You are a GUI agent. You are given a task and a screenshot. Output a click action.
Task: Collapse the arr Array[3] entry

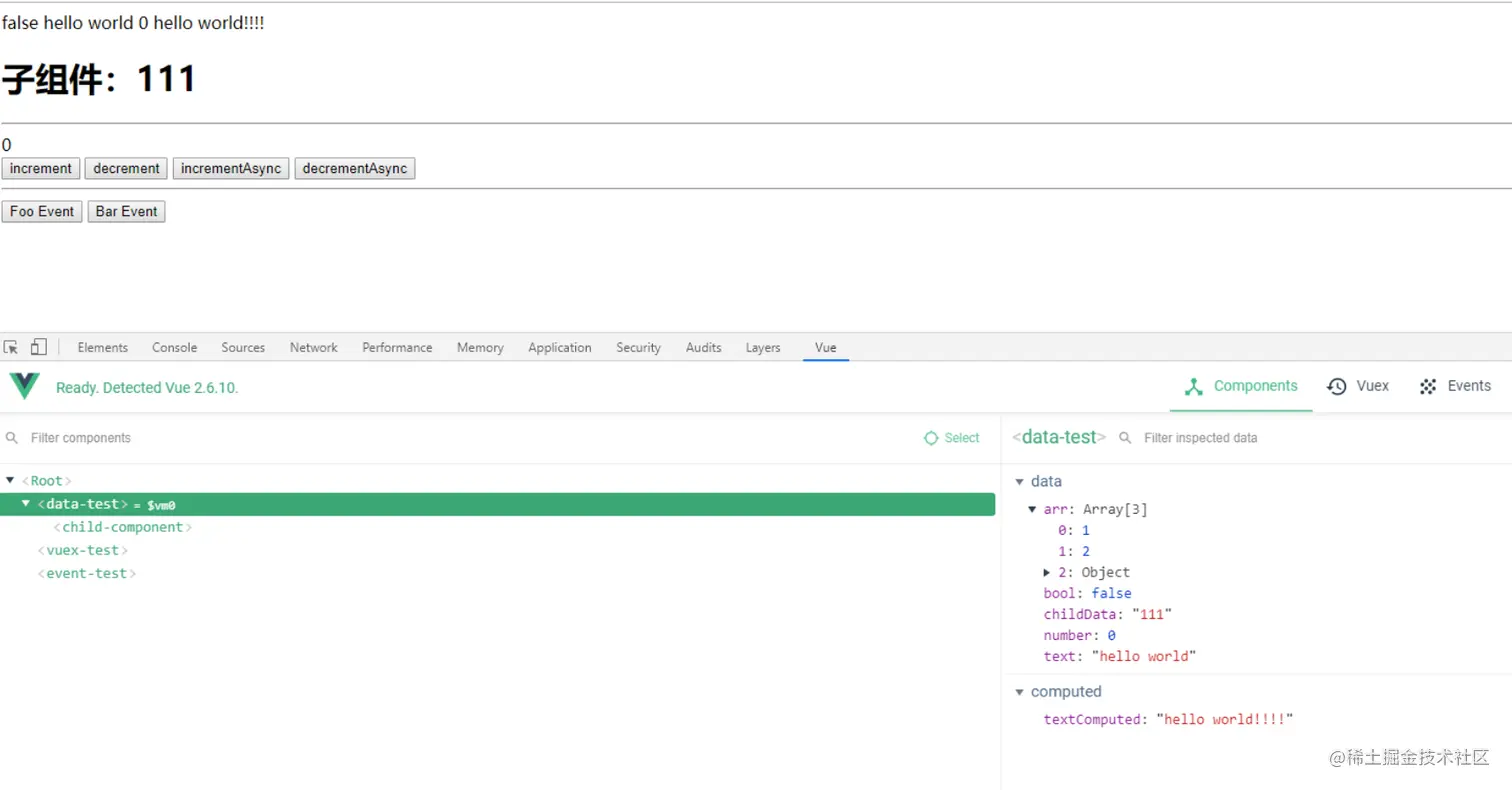click(1032, 509)
